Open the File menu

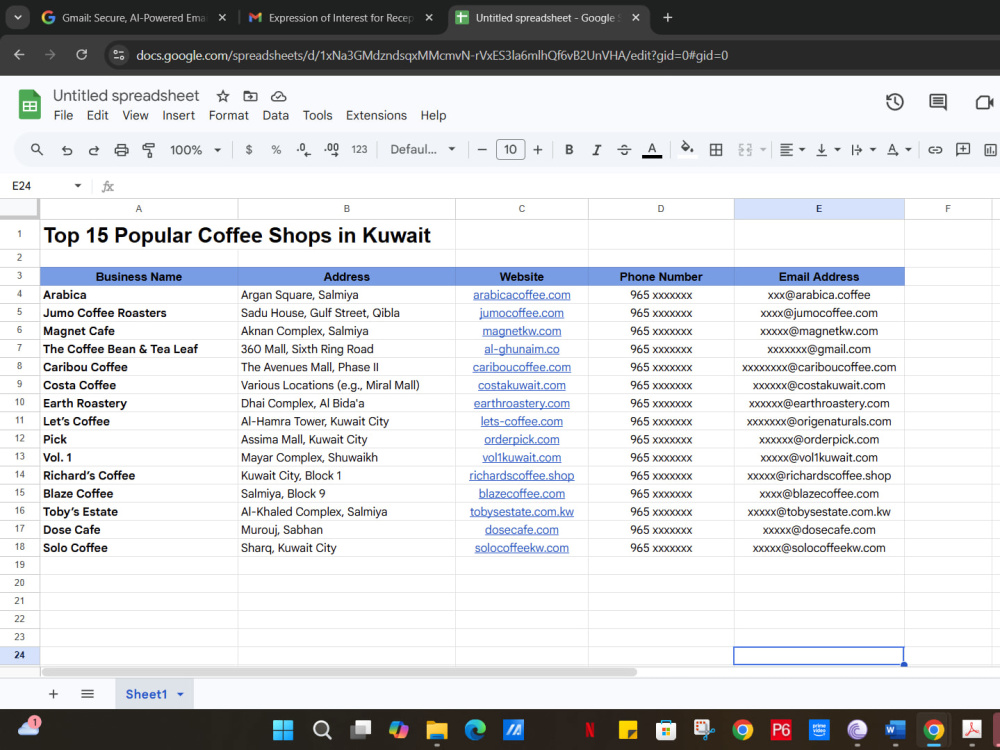pos(63,115)
